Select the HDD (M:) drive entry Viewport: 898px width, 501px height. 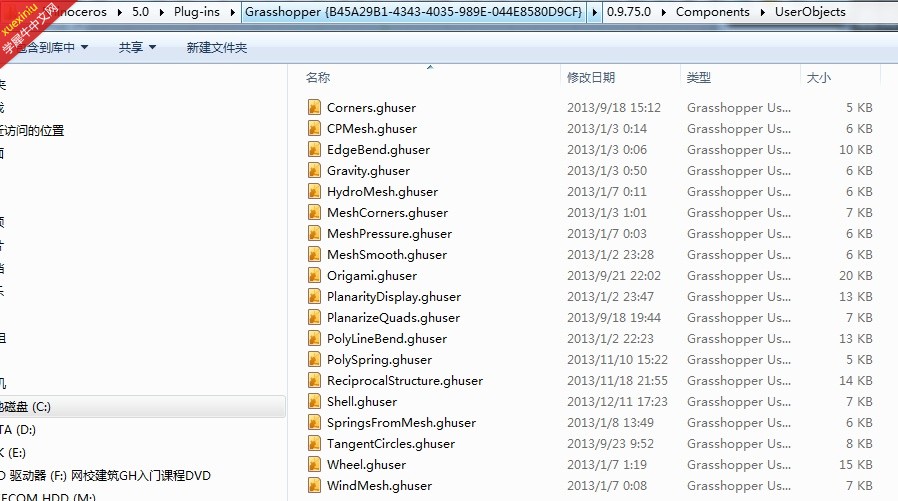pyautogui.click(x=48, y=496)
